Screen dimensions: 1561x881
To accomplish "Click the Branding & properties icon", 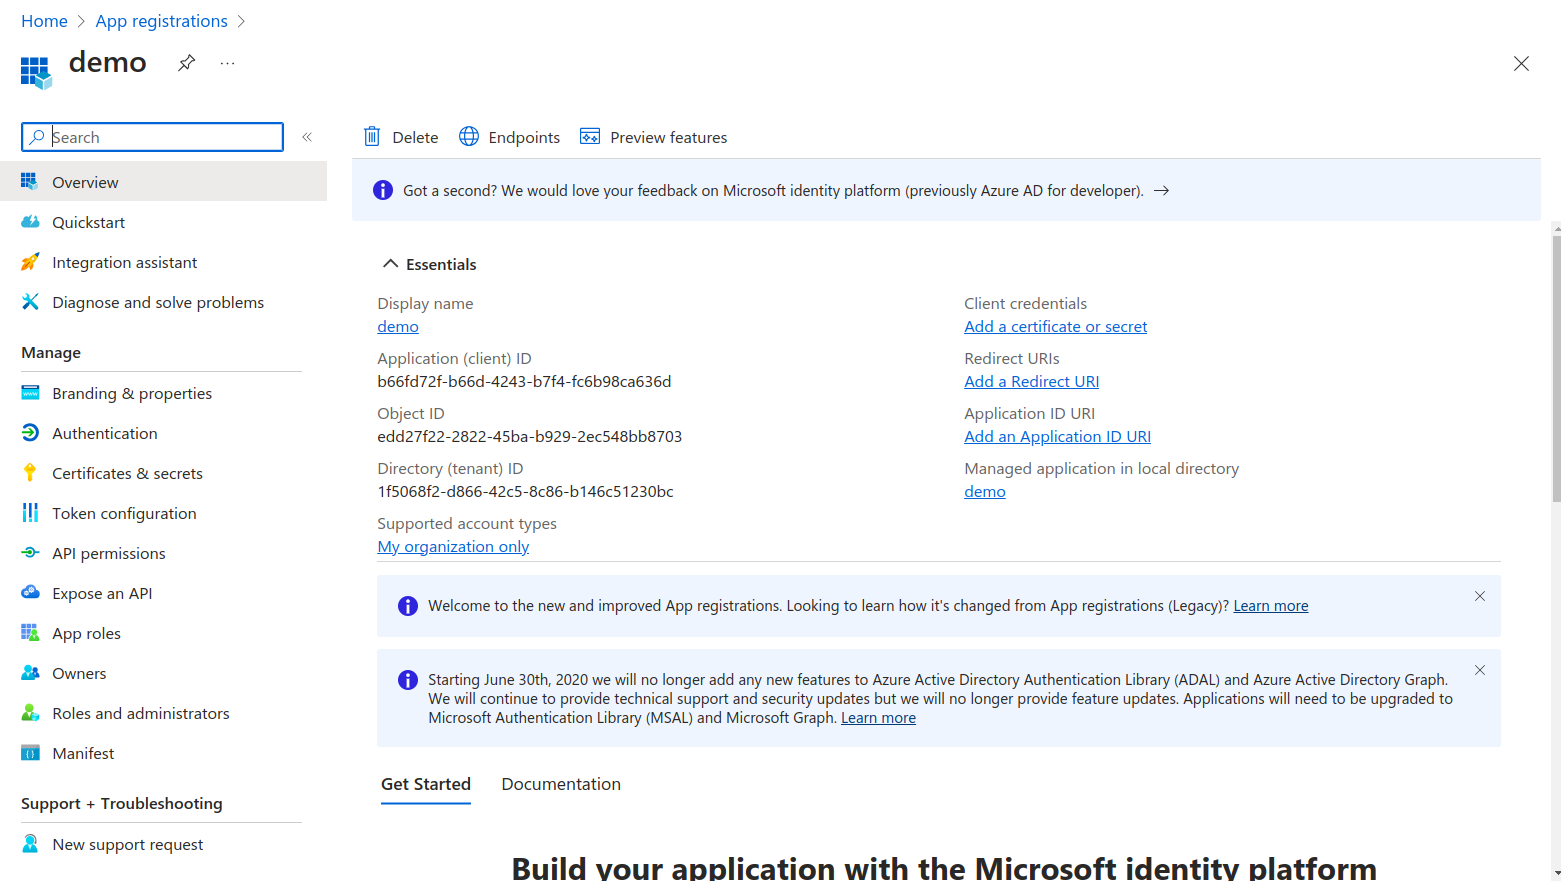I will point(30,393).
